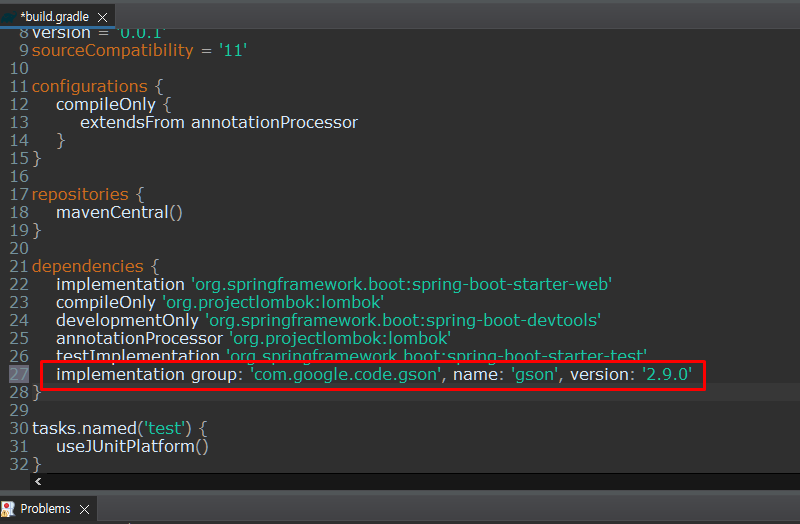This screenshot has height=524, width=800.
Task: Click line number 30 in gutter
Action: point(19,428)
